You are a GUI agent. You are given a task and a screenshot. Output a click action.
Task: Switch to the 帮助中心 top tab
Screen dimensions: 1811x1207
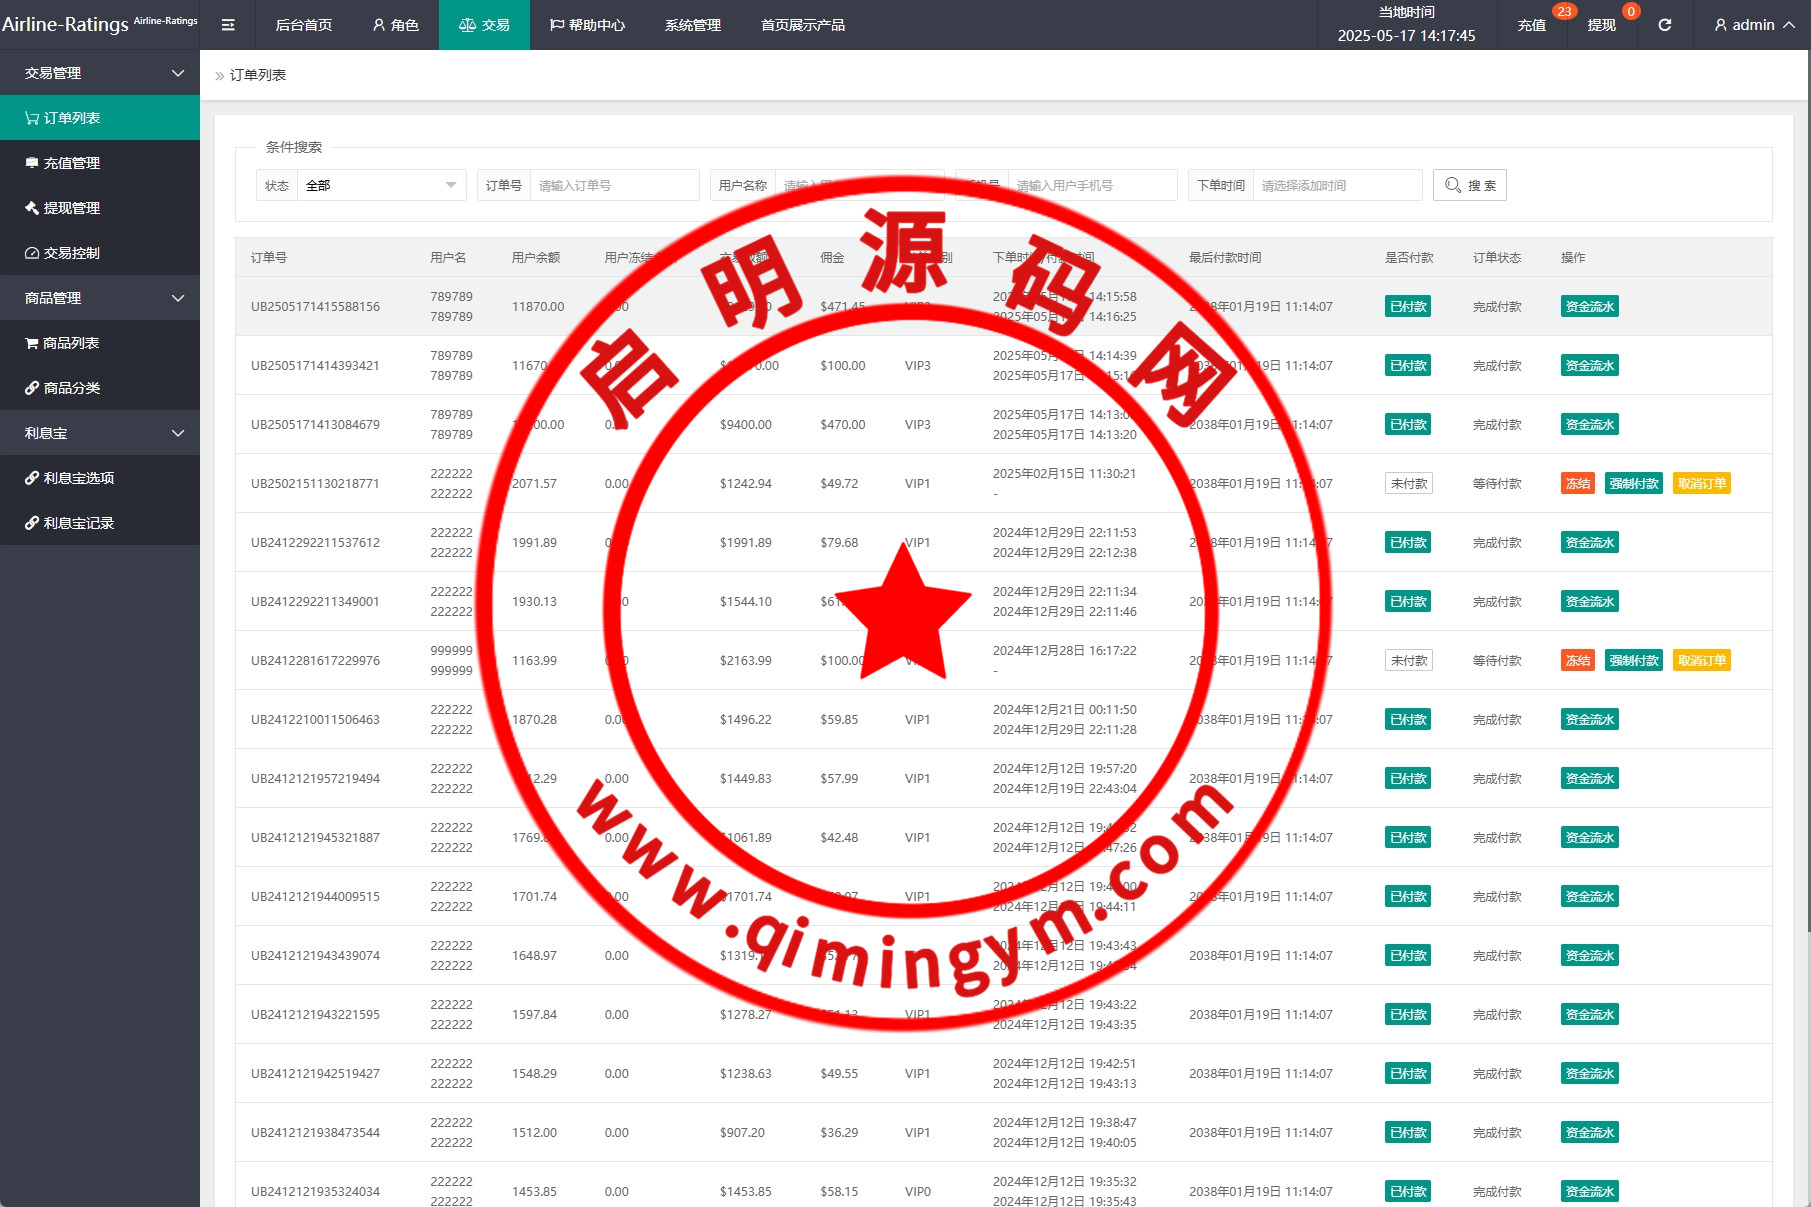[x=587, y=25]
